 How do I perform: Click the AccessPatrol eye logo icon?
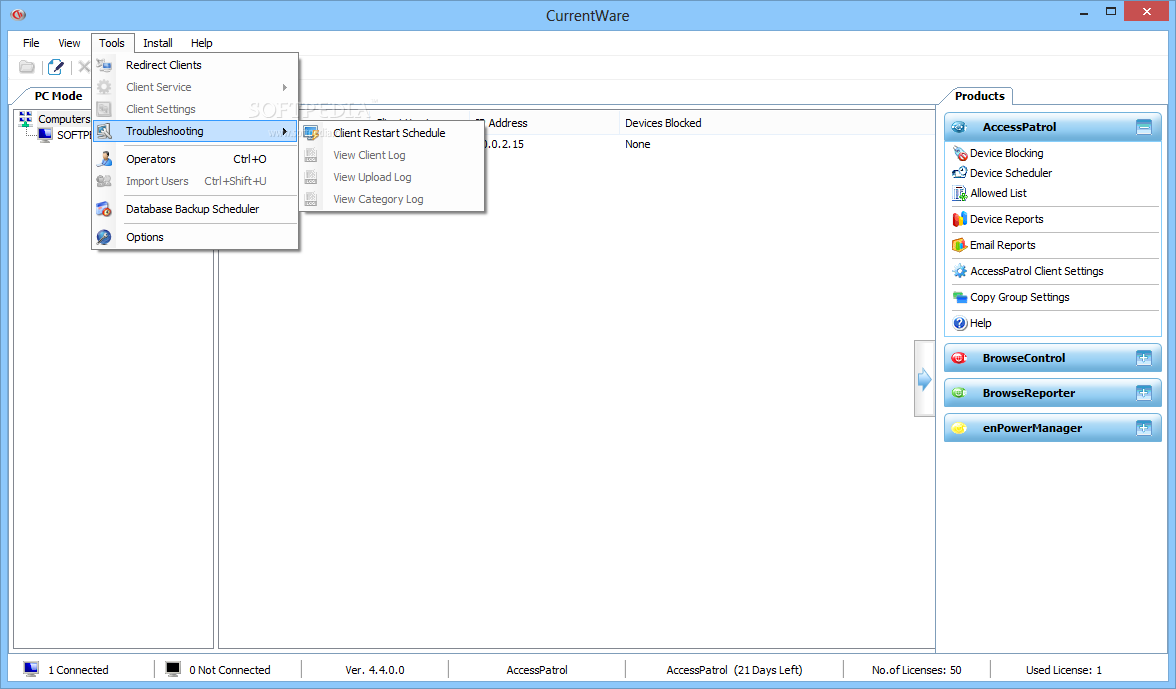click(x=958, y=127)
